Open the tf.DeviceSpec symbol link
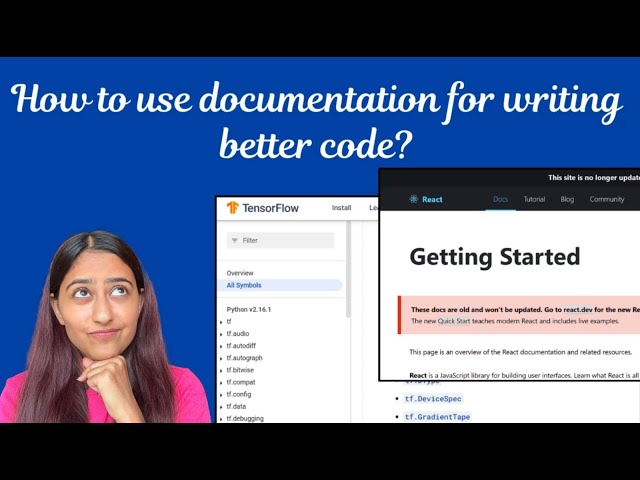The height and width of the screenshot is (480, 640). (x=433, y=399)
